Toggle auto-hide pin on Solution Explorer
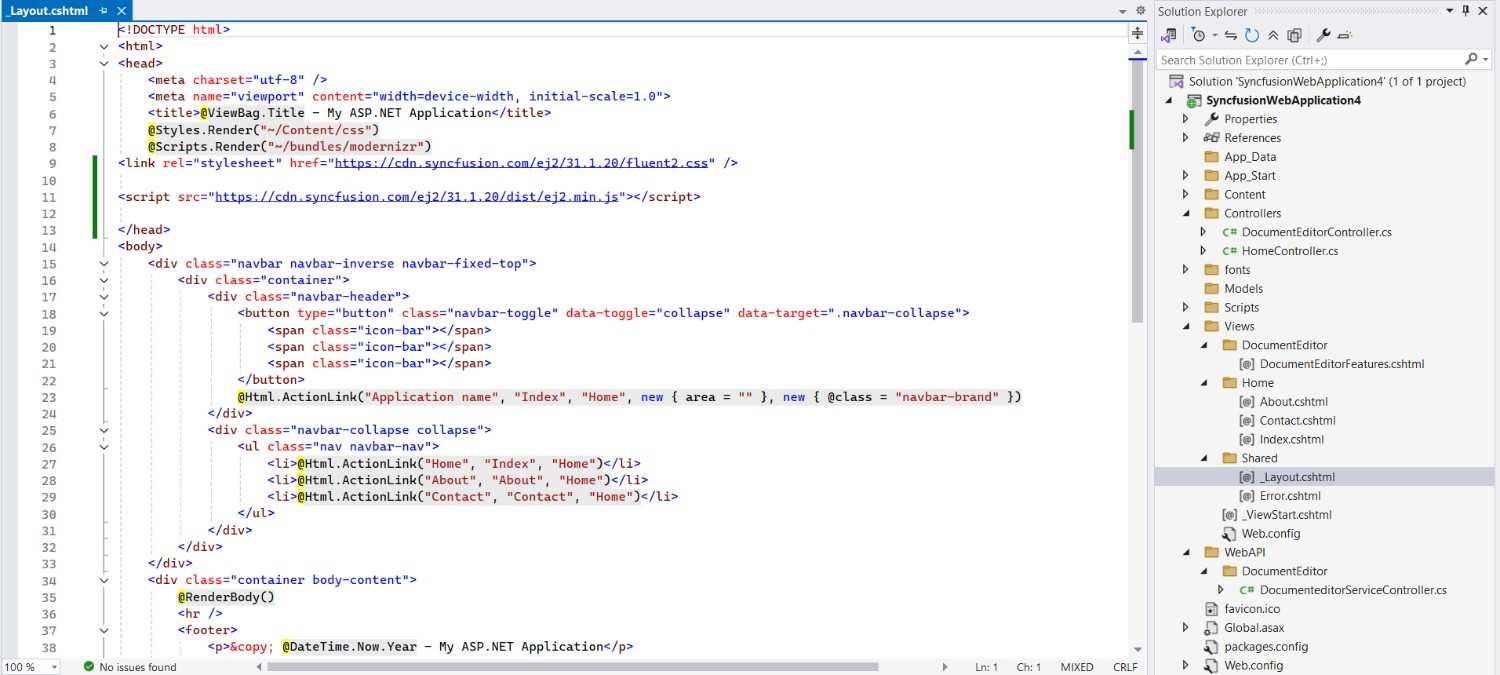The image size is (1500, 675). point(1464,11)
